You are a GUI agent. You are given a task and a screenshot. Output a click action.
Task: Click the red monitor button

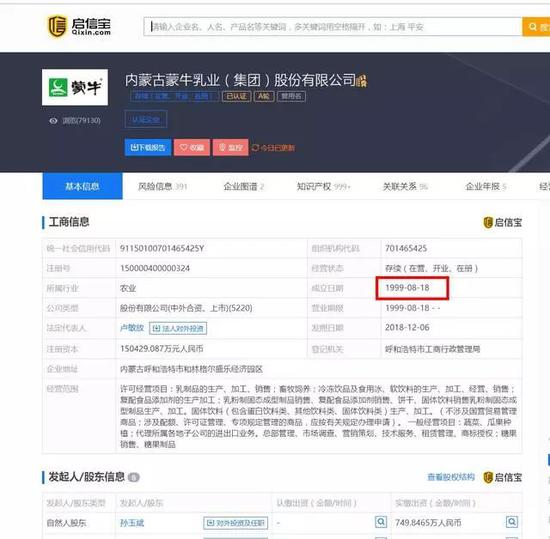click(x=230, y=147)
